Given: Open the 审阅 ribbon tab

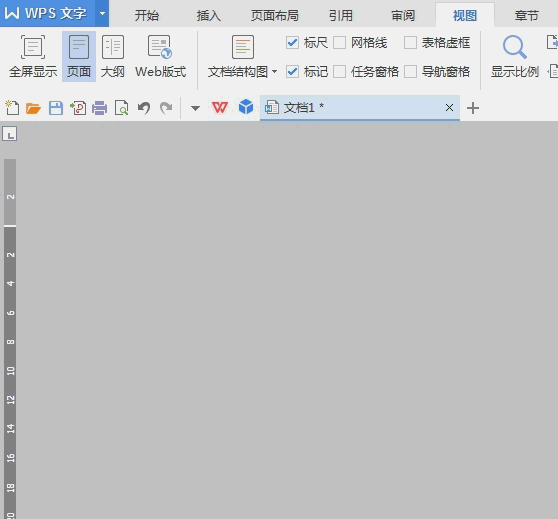Looking at the screenshot, I should click(x=403, y=15).
